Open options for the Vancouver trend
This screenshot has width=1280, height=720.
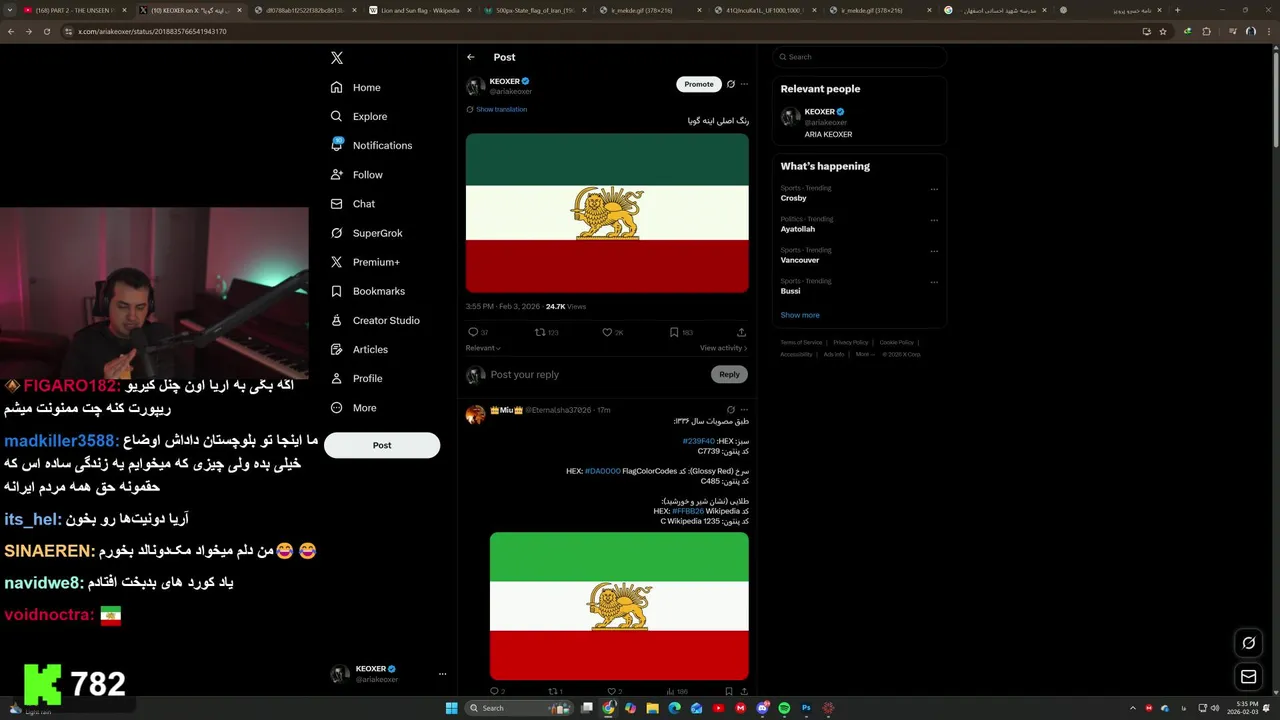point(934,251)
